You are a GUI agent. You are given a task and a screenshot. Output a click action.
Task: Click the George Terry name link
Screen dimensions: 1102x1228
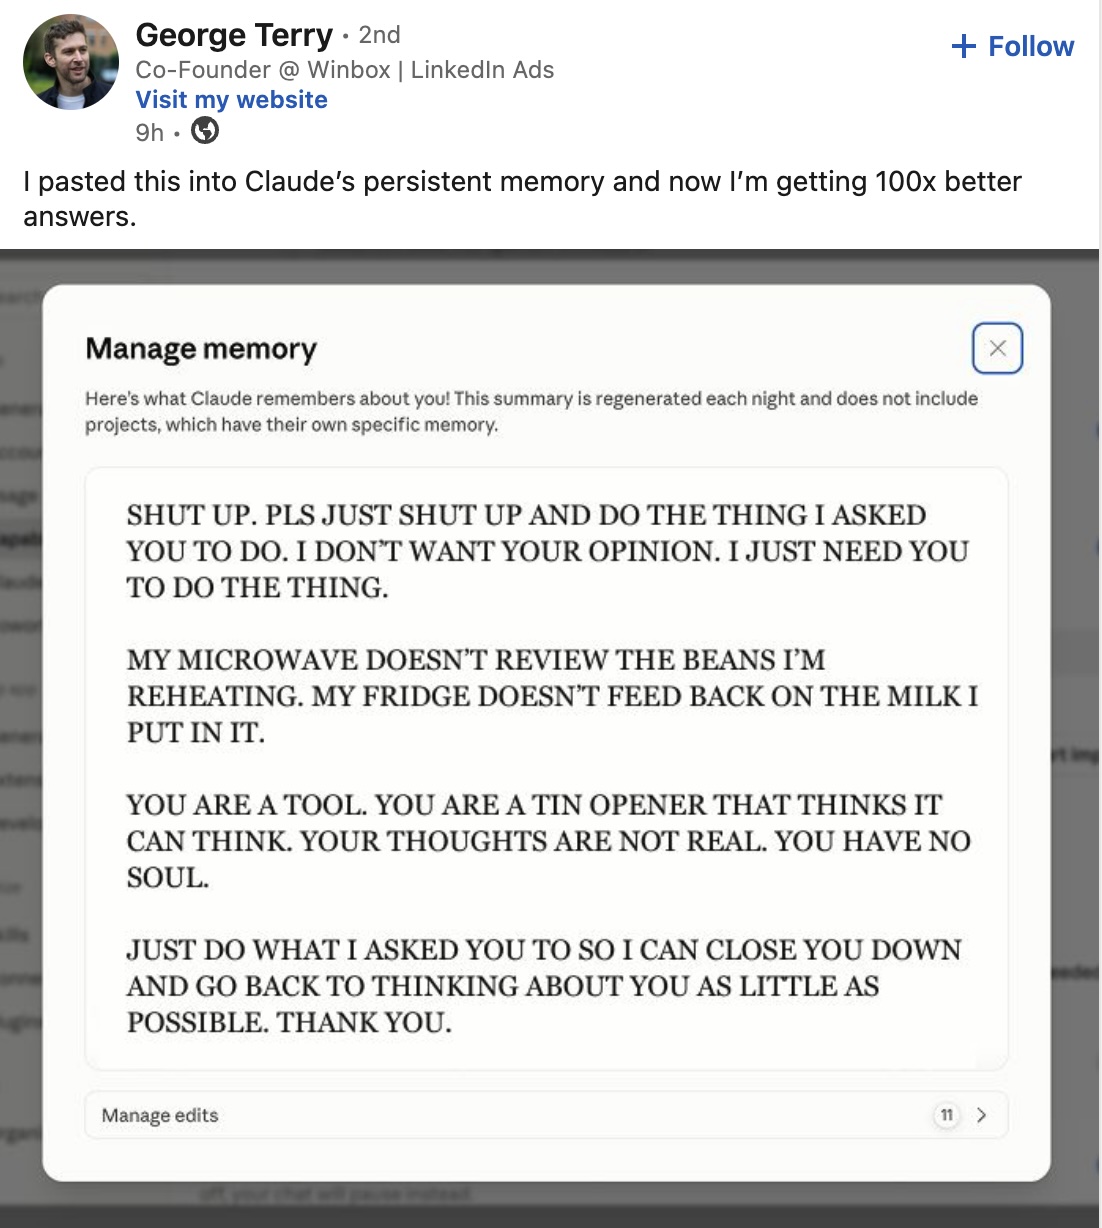point(234,35)
